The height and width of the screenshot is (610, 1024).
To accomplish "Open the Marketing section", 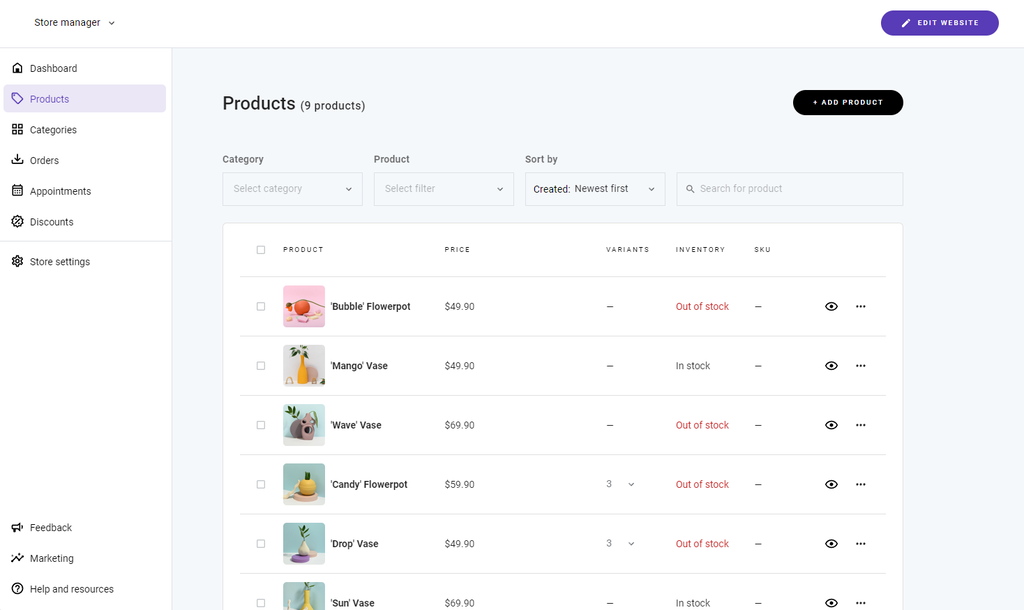I will [x=51, y=558].
